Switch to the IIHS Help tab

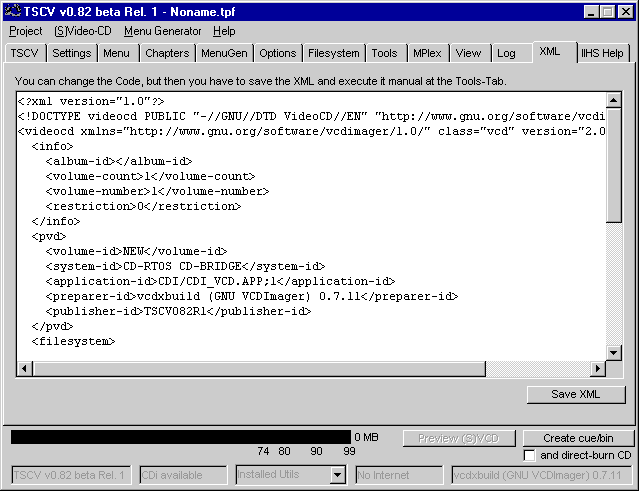[x=602, y=53]
